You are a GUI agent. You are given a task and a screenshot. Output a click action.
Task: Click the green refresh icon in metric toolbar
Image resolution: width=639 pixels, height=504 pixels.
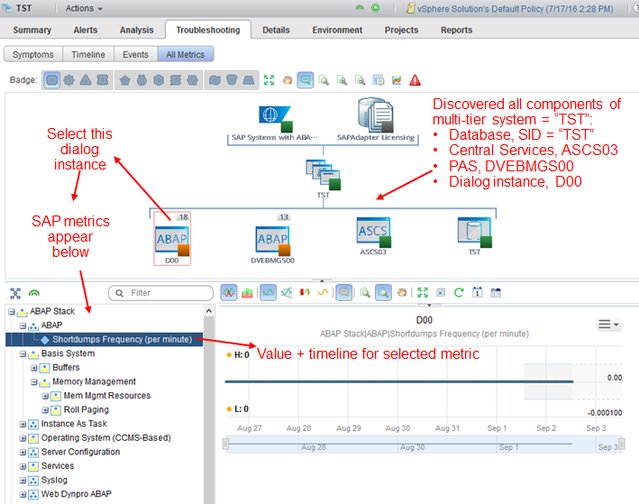pos(459,293)
